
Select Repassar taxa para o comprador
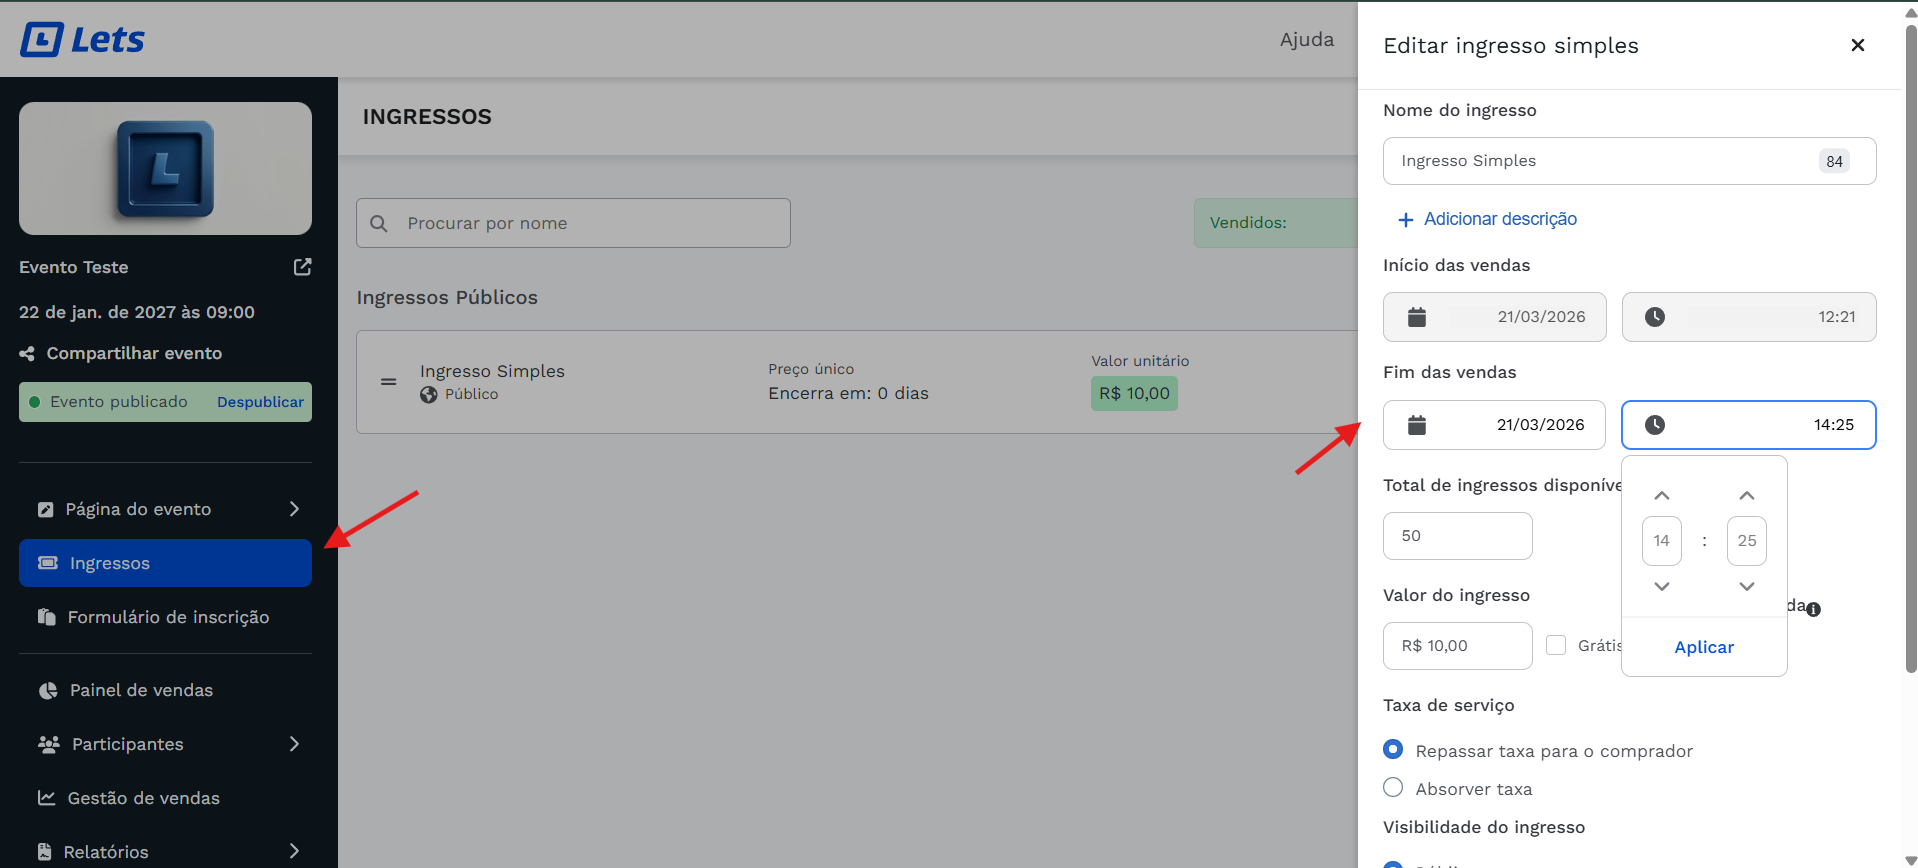(x=1393, y=750)
